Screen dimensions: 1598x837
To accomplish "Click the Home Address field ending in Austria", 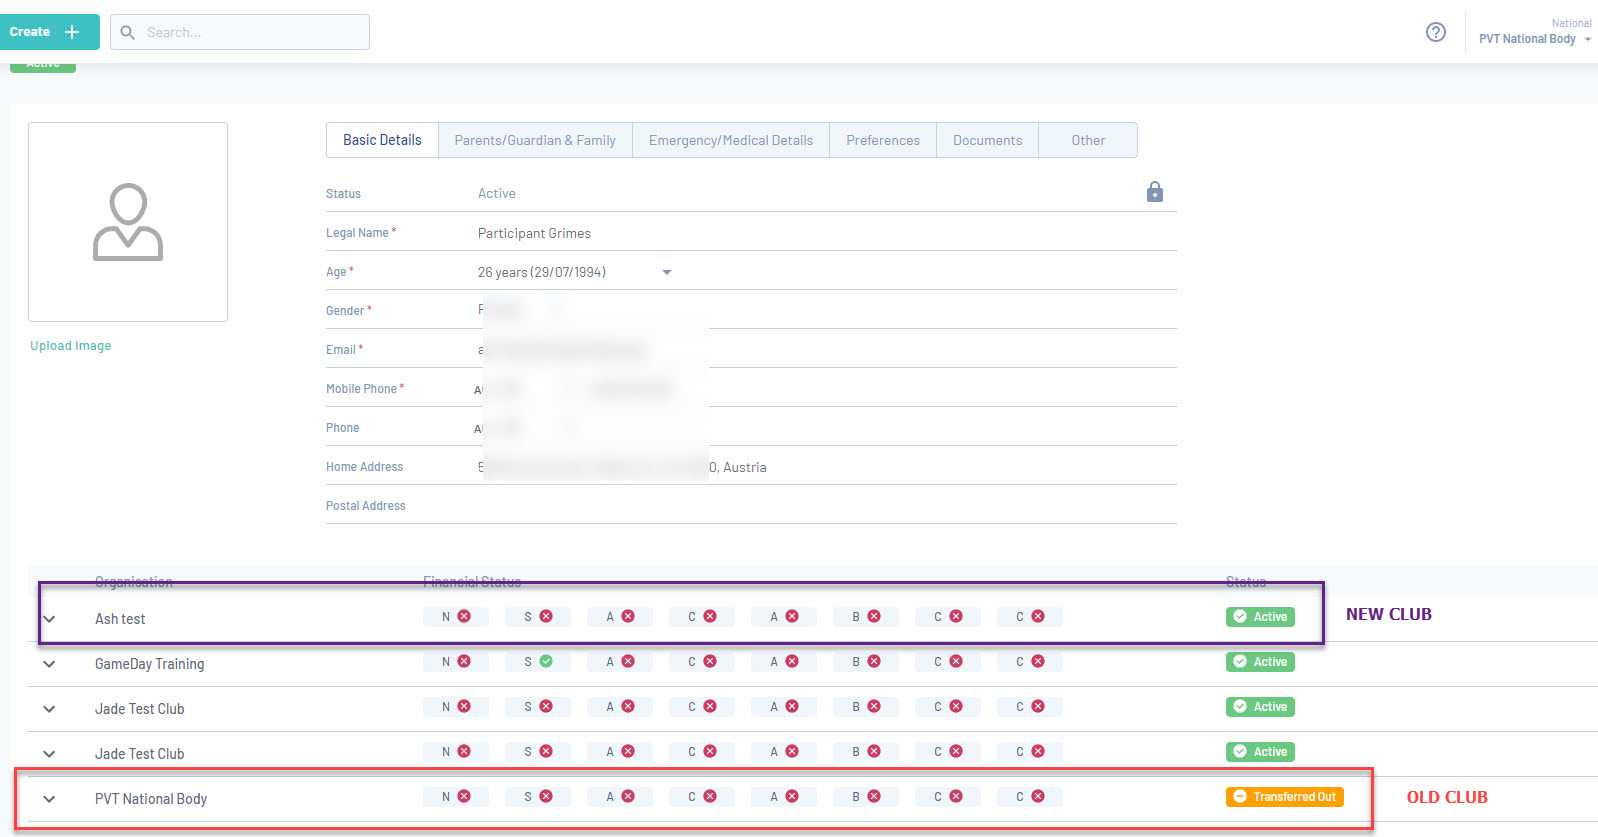I will pyautogui.click(x=826, y=467).
